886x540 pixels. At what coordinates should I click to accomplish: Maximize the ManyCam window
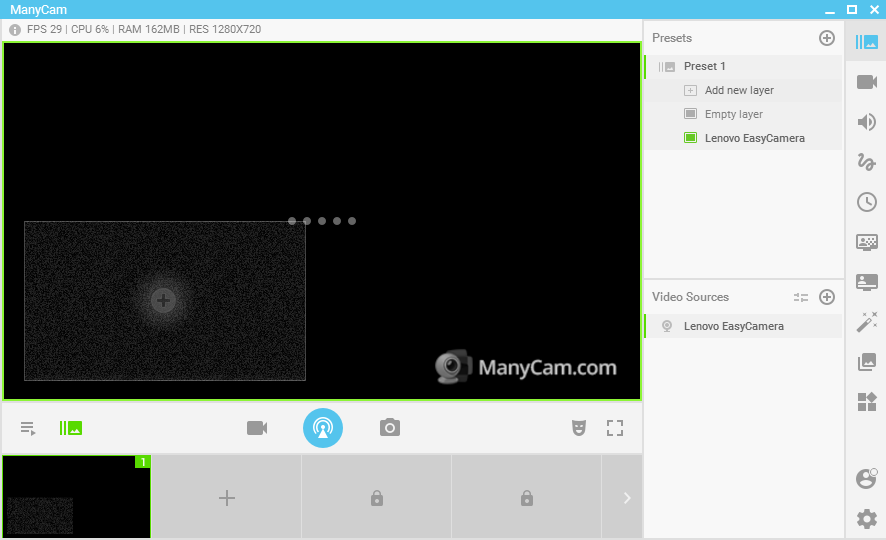click(x=852, y=9)
